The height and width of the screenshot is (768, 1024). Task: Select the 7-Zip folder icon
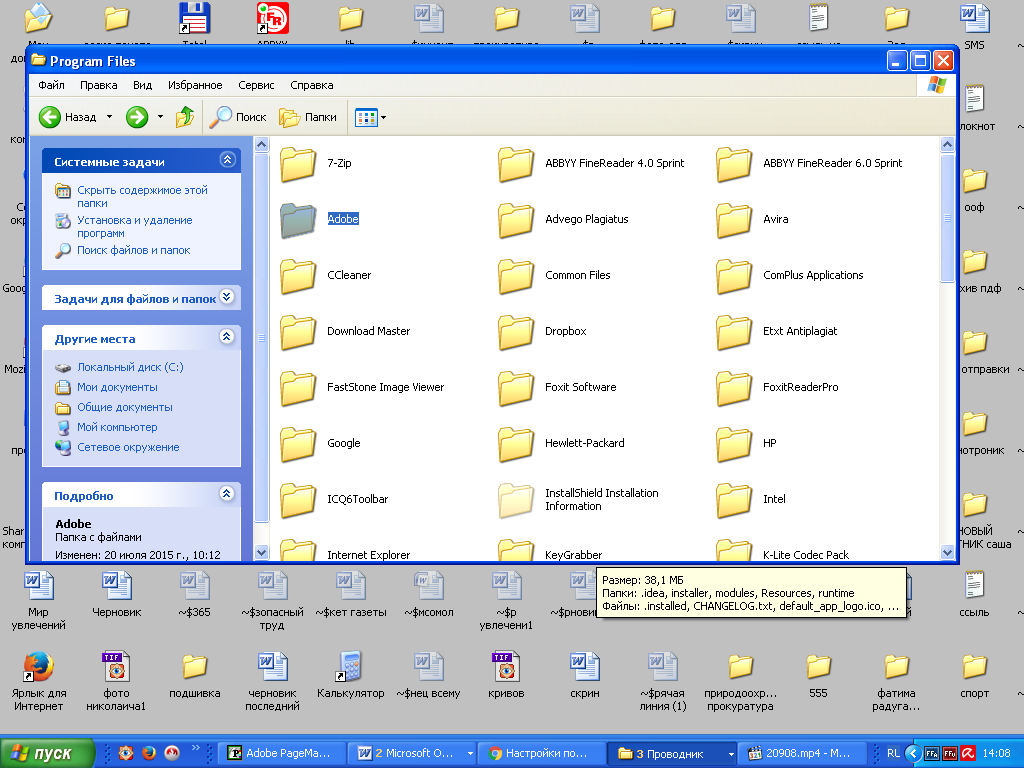pos(298,164)
